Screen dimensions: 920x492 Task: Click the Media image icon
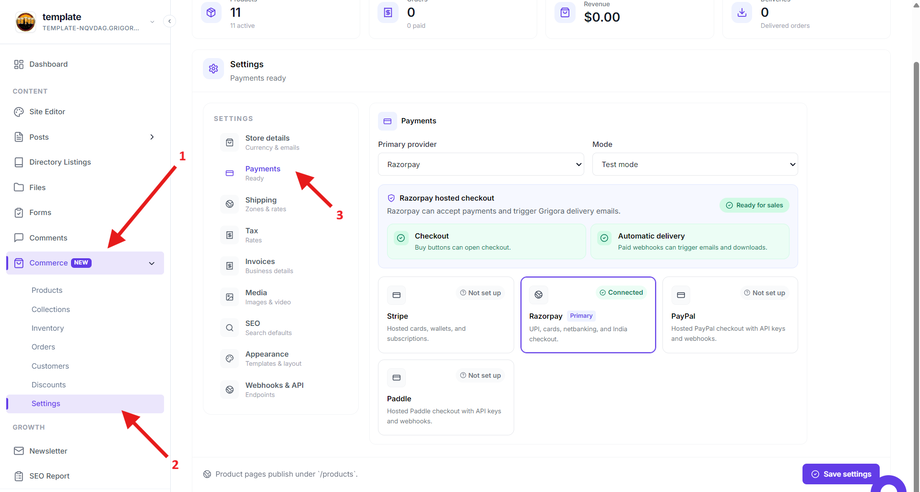coord(229,297)
